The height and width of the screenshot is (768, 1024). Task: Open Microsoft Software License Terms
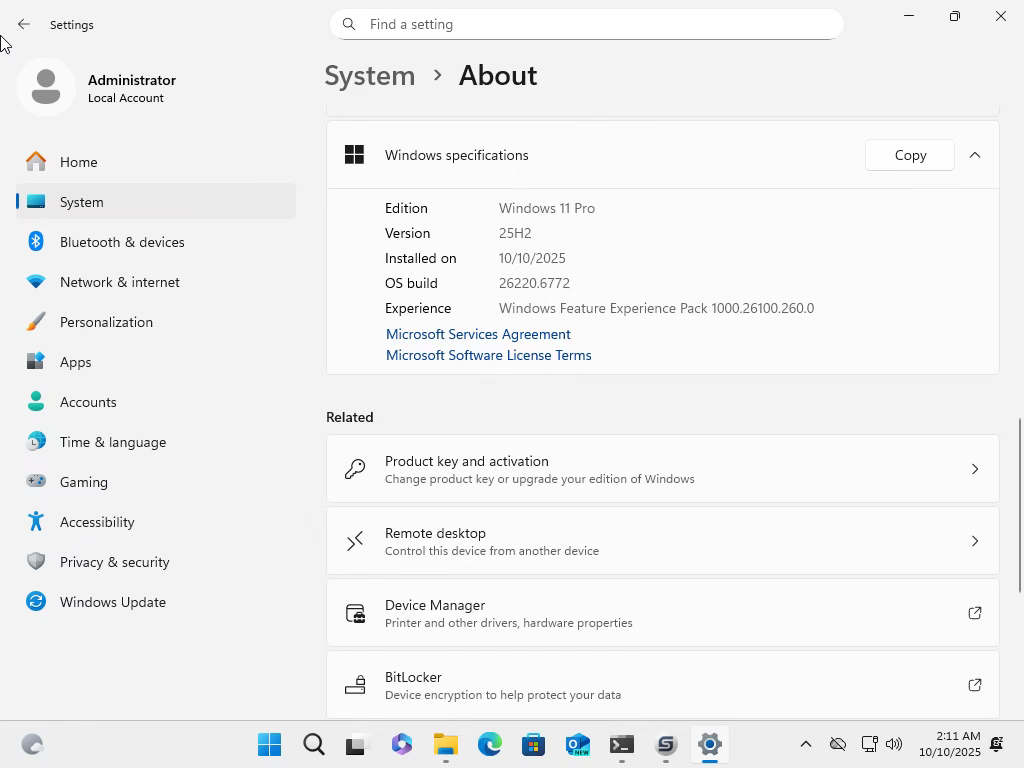[488, 355]
